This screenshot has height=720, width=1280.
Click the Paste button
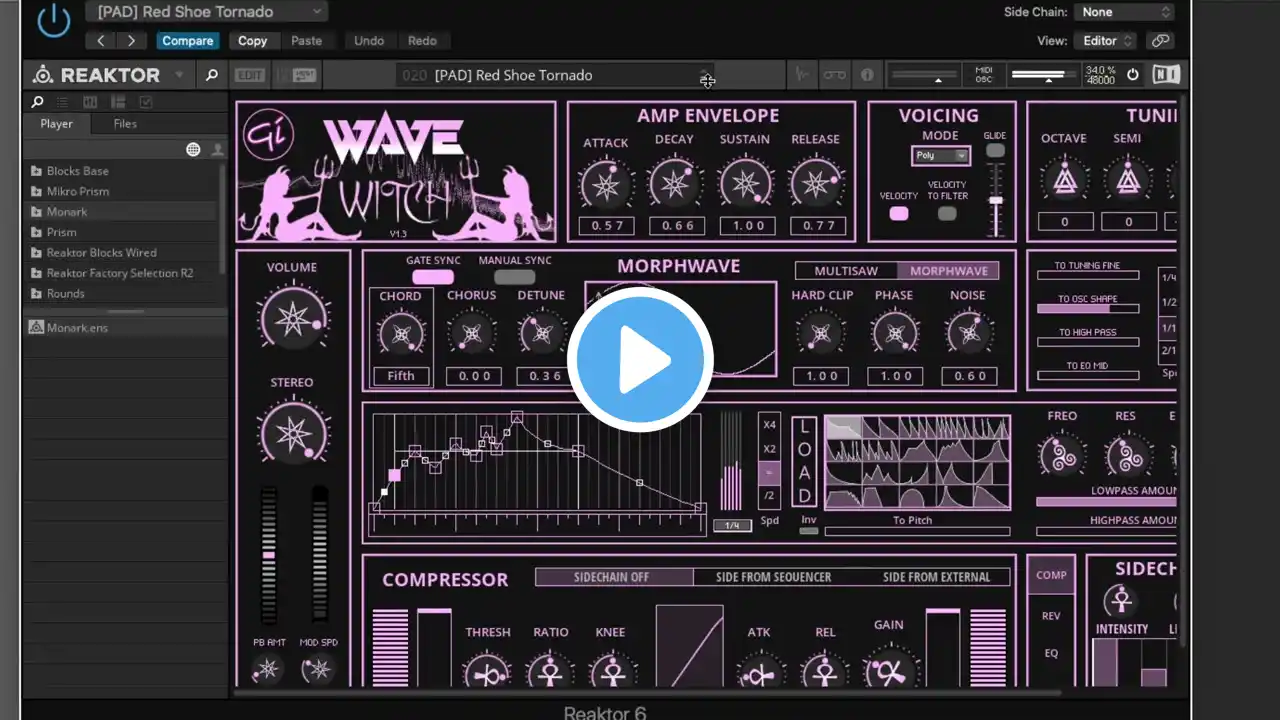[307, 41]
